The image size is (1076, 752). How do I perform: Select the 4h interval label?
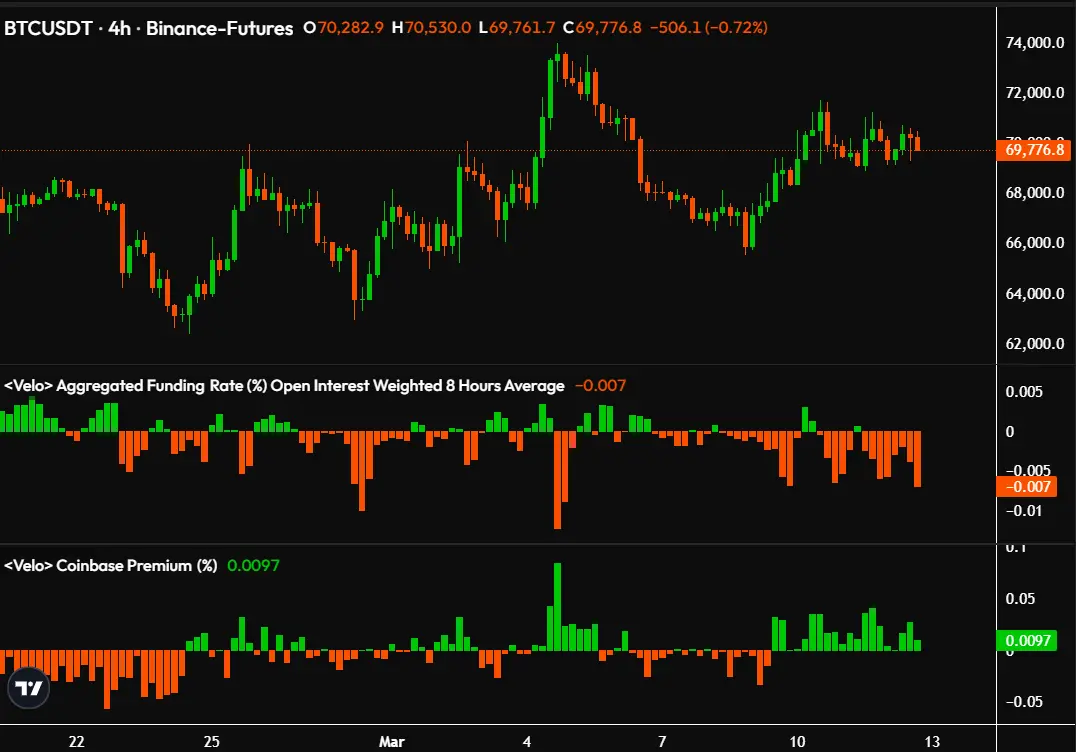[119, 28]
